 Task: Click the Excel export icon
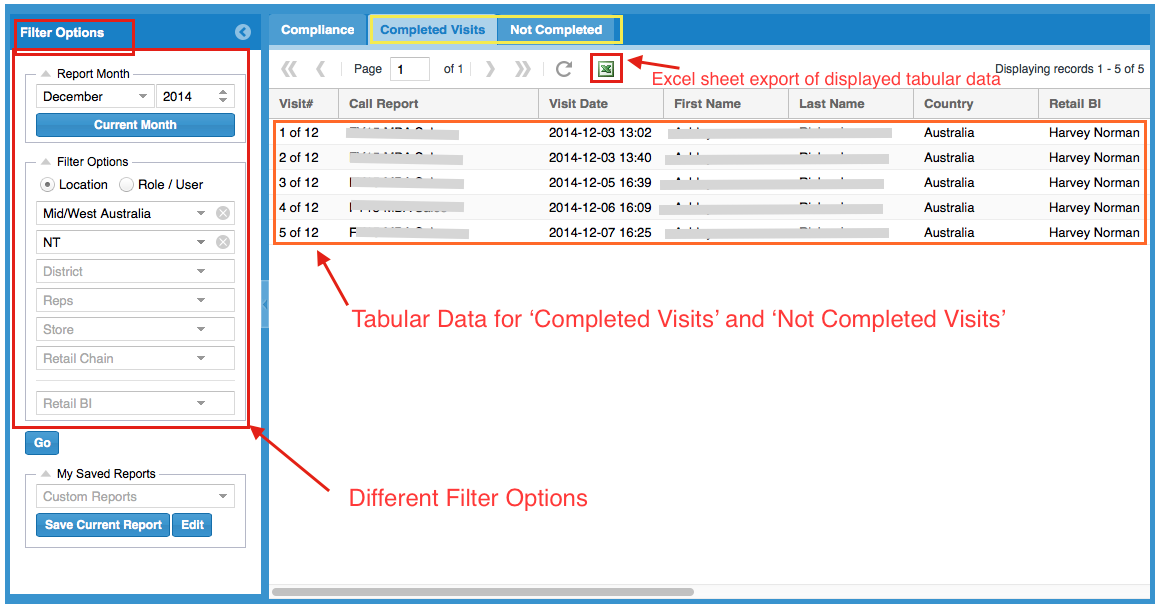(x=605, y=69)
